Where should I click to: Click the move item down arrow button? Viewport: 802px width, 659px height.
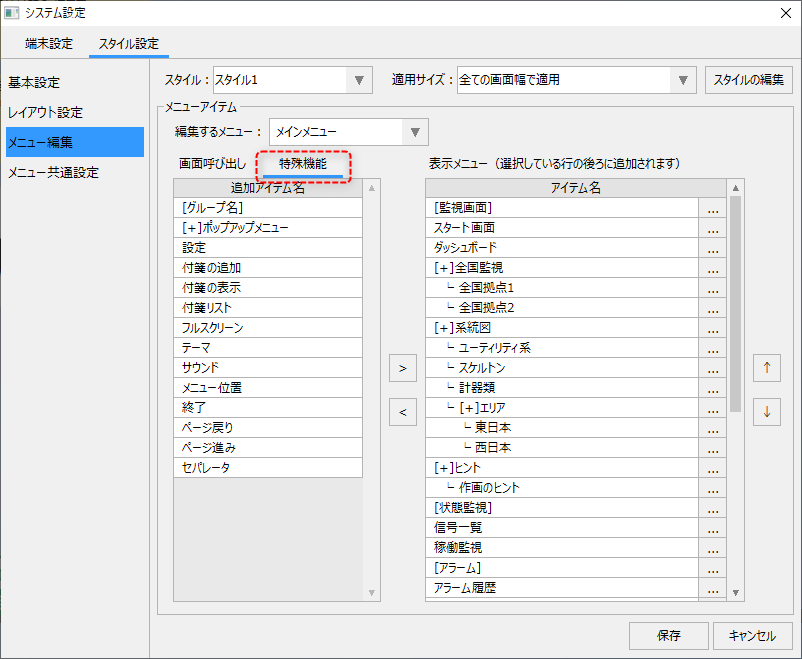pyautogui.click(x=767, y=411)
